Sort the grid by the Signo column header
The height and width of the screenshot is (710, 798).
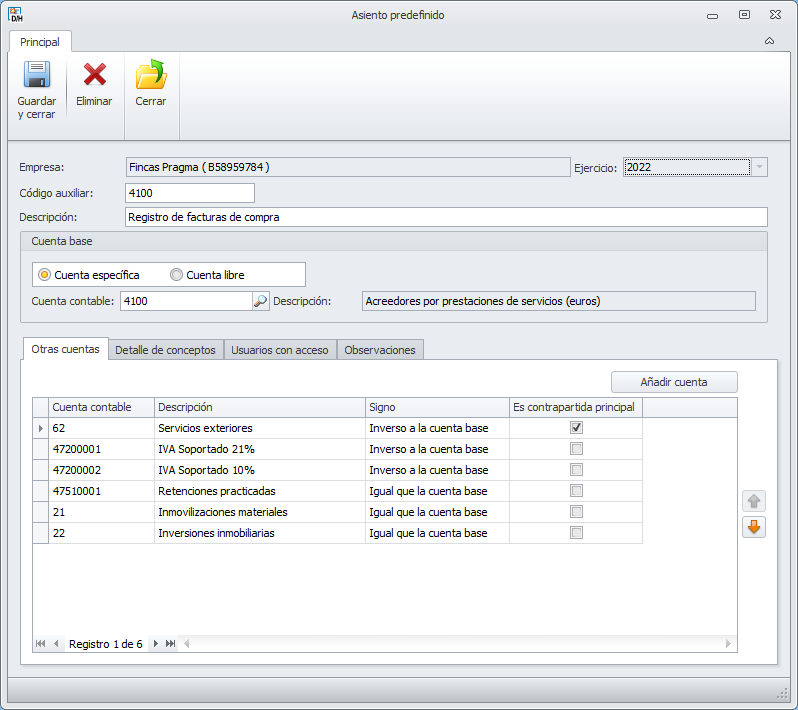437,407
